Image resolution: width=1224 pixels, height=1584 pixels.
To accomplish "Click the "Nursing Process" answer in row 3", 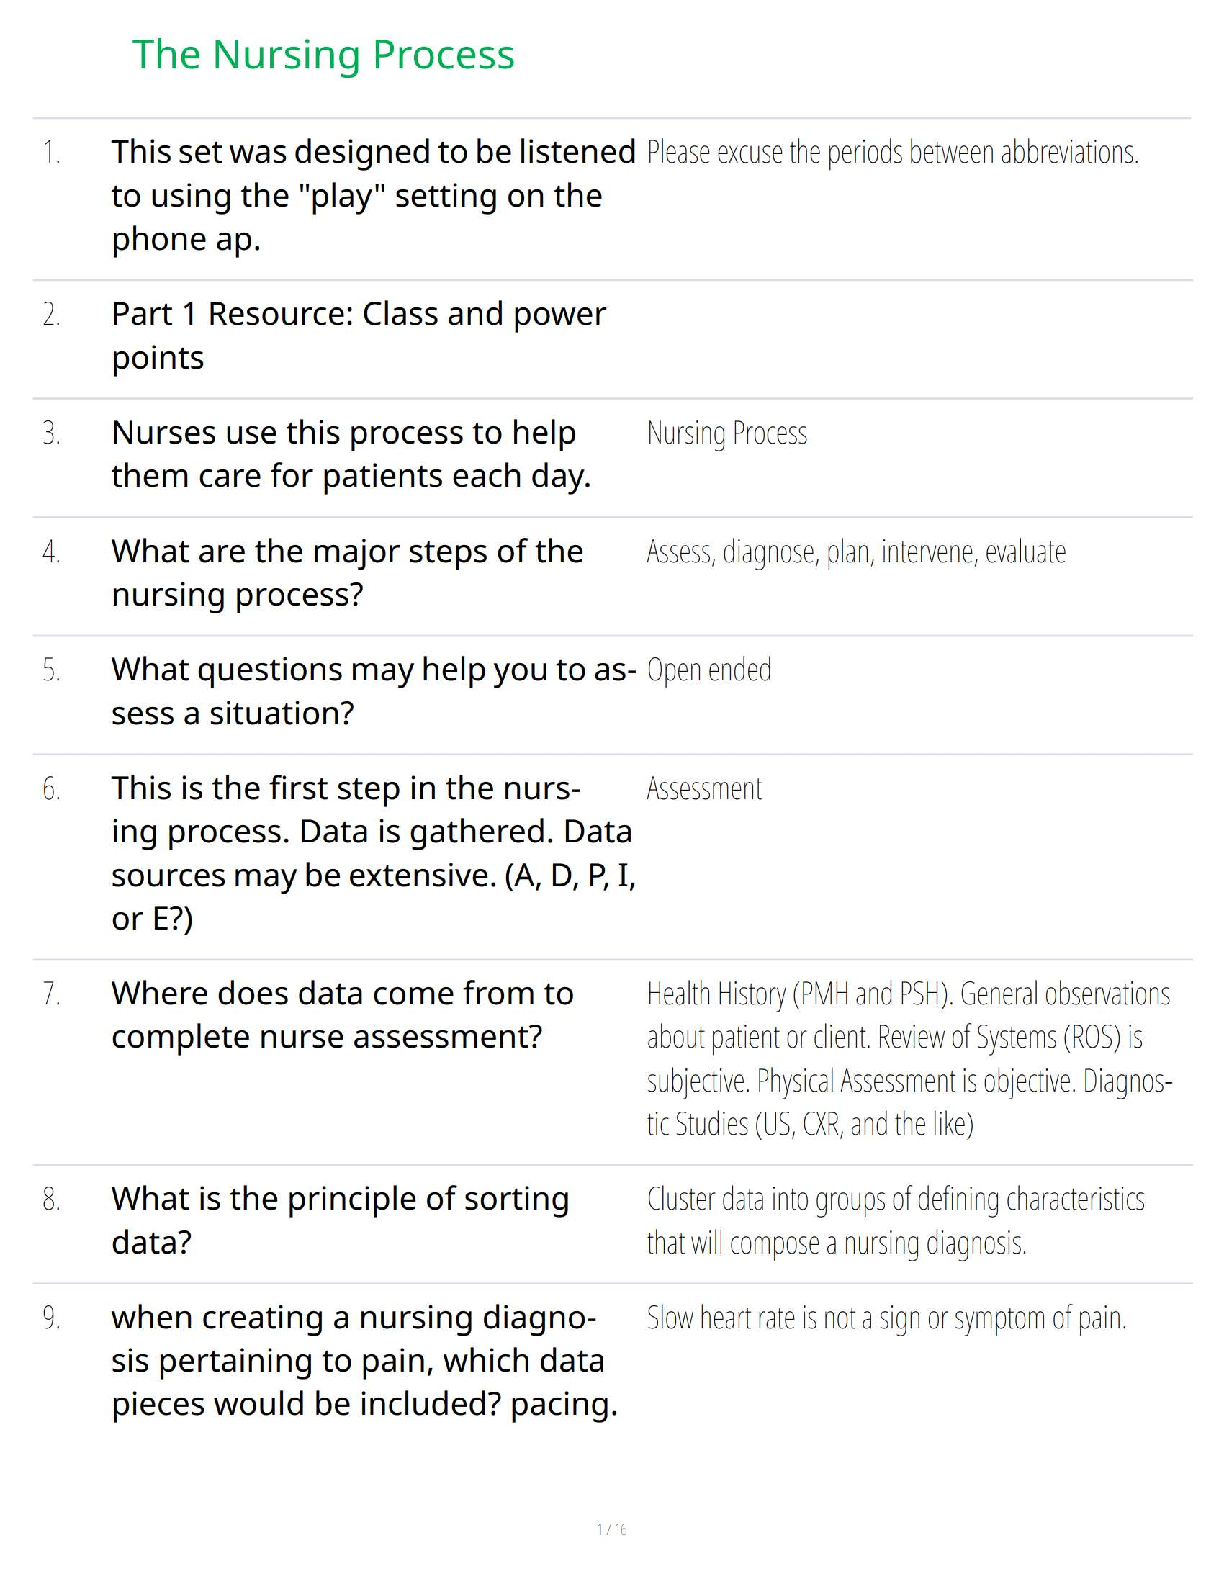I will pos(726,434).
